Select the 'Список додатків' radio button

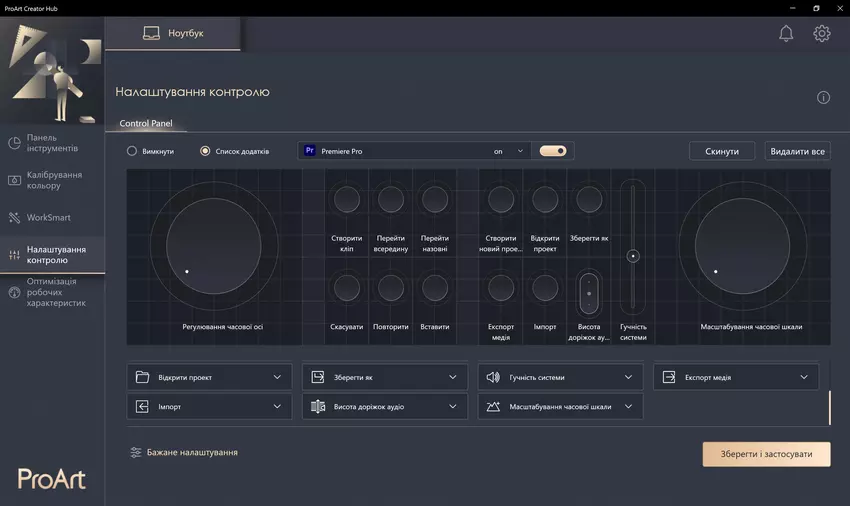(205, 151)
